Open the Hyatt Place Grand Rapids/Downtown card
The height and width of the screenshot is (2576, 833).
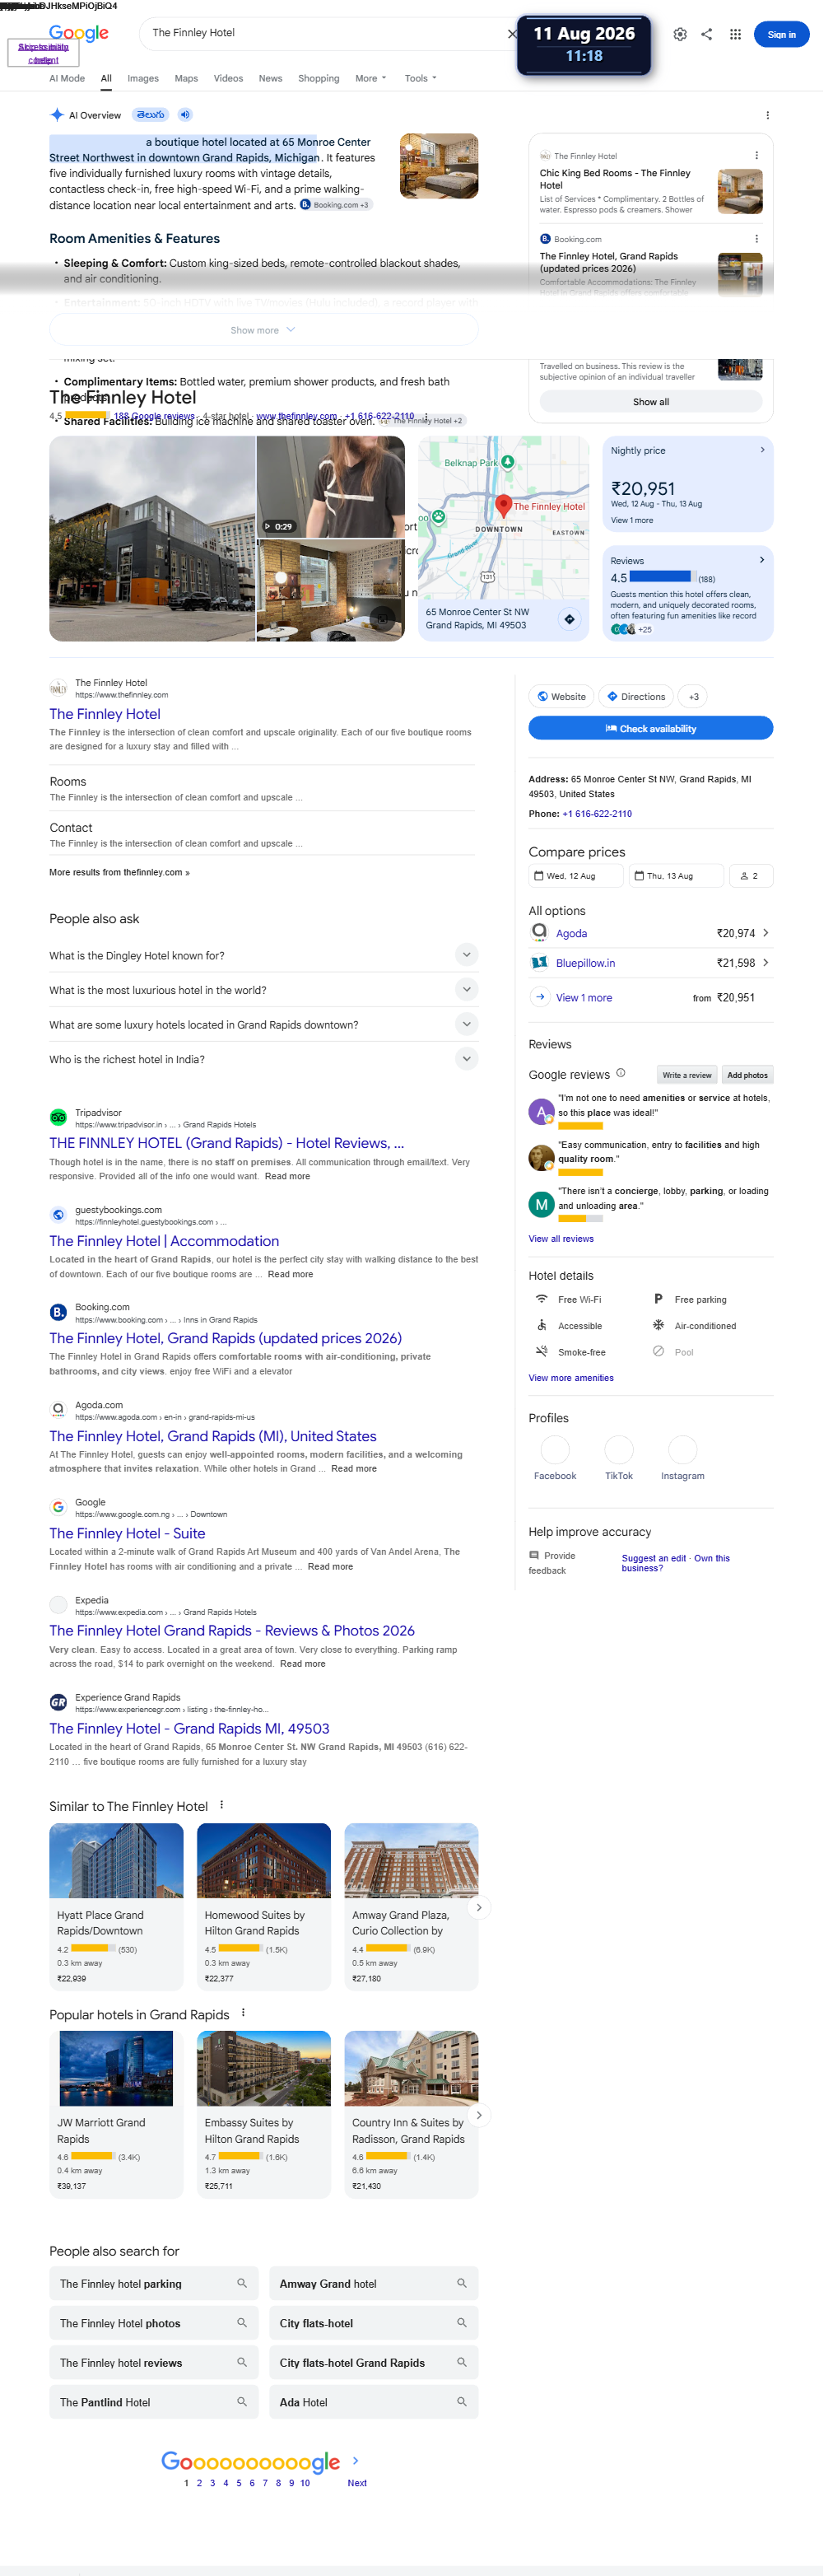[x=116, y=1906]
